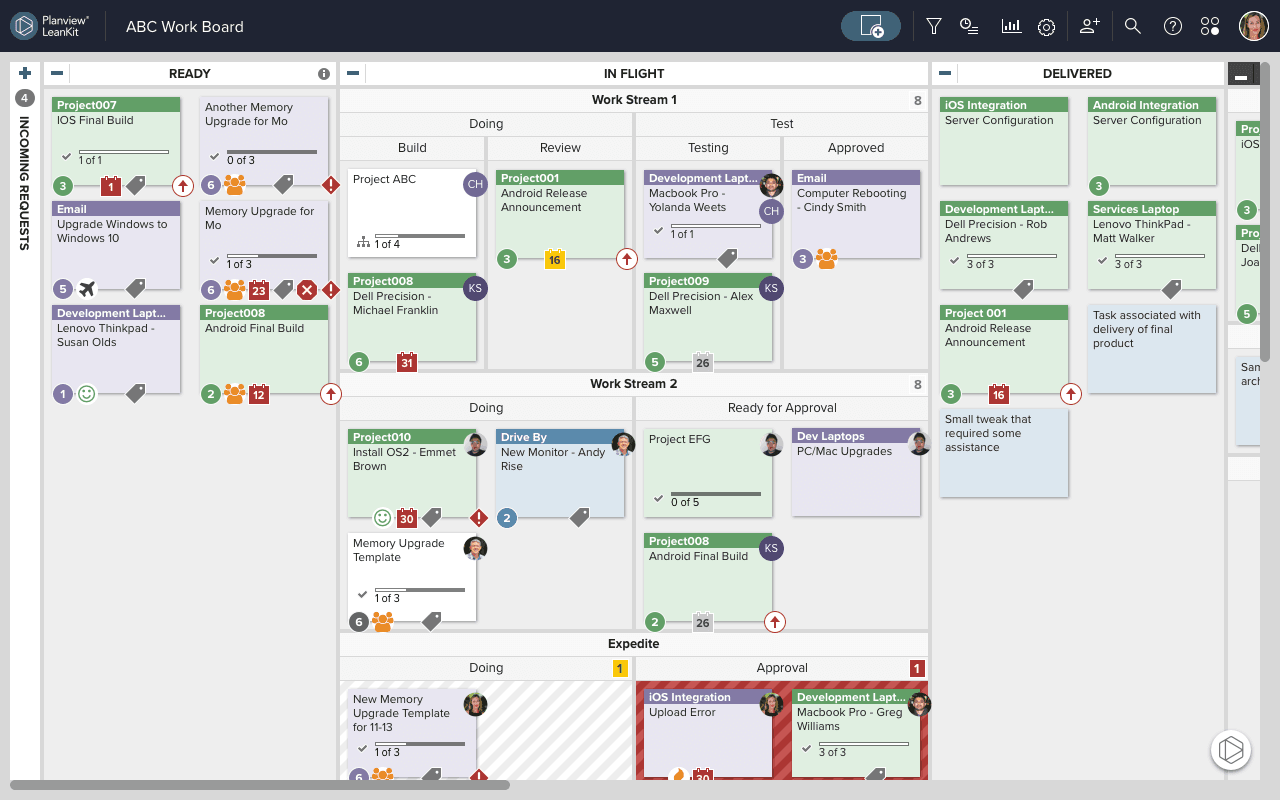Open the board filter funnel icon
The height and width of the screenshot is (800, 1280).
pos(934,26)
